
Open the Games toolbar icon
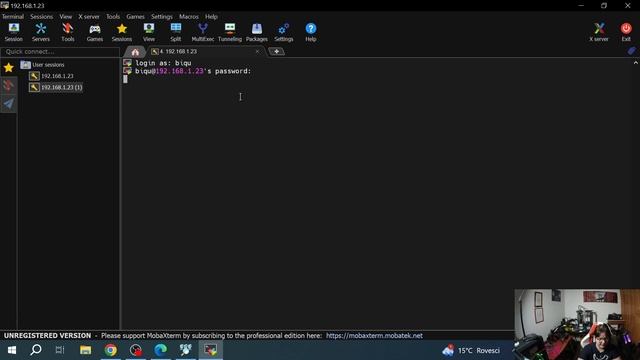pos(95,32)
